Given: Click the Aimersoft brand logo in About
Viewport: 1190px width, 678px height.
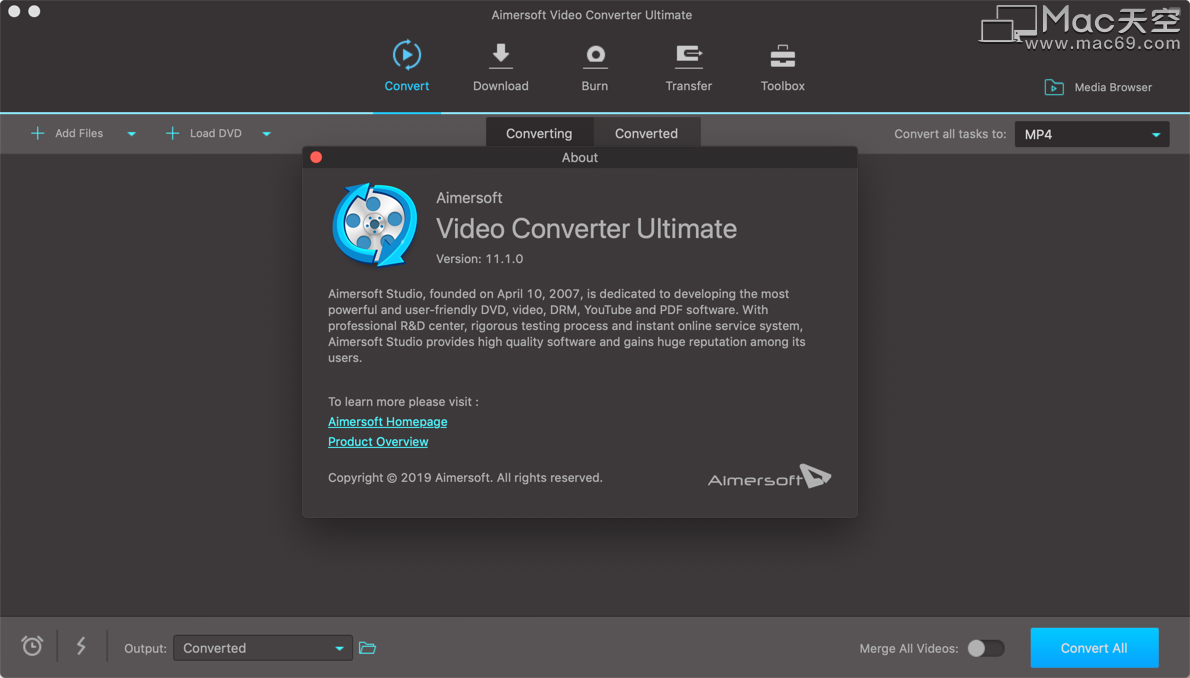Looking at the screenshot, I should click(x=770, y=477).
